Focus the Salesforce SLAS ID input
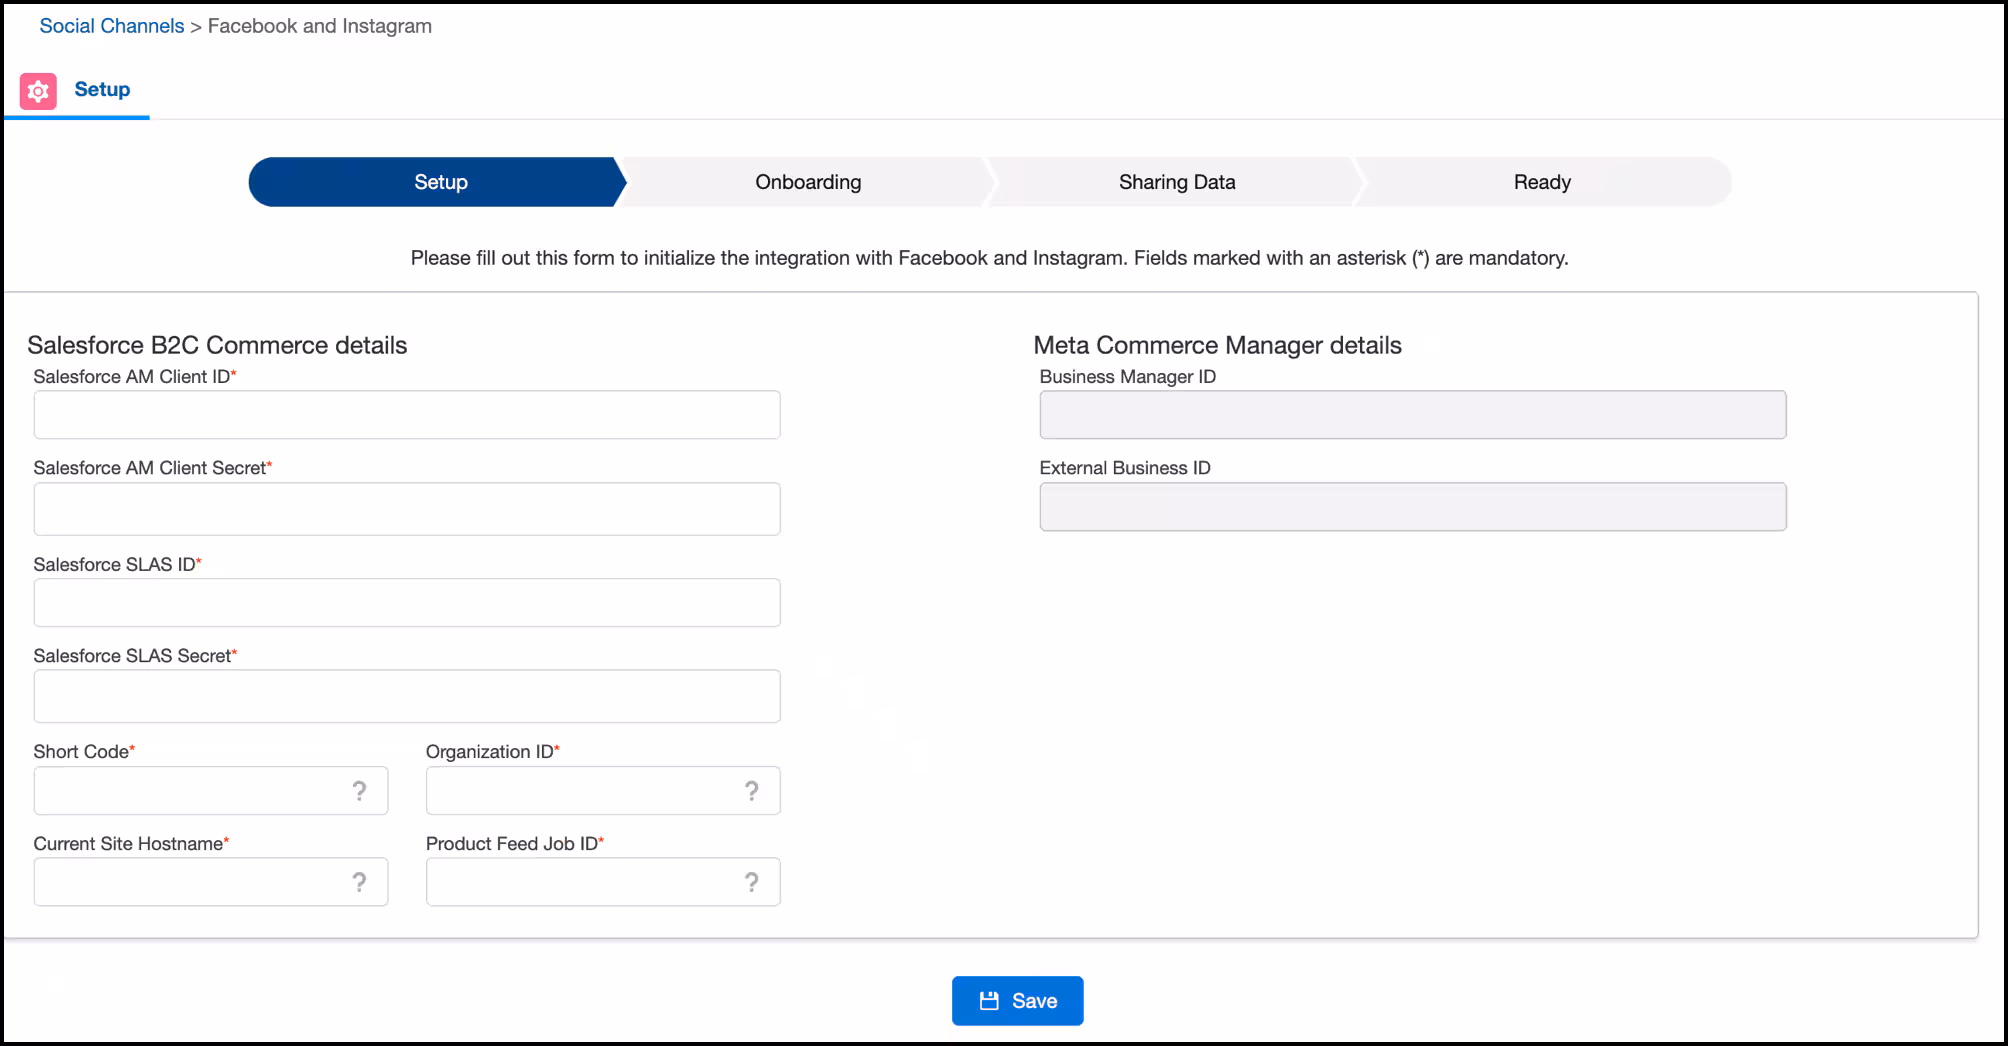 [x=407, y=603]
